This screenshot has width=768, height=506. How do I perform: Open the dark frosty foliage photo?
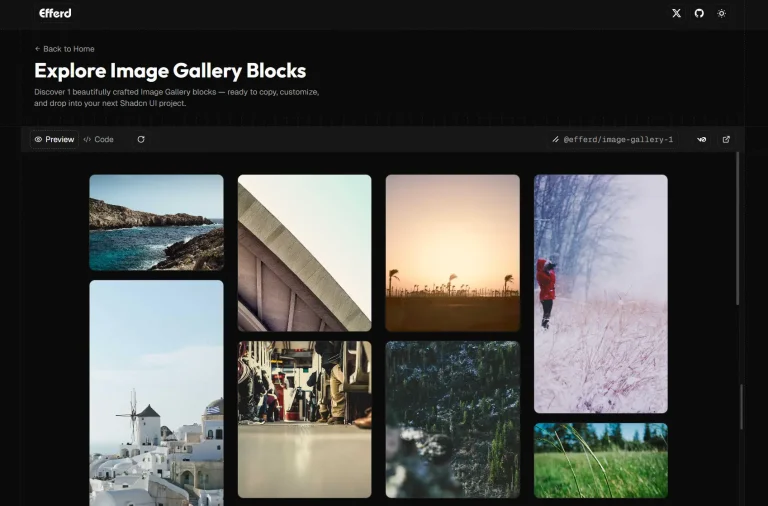[452, 419]
